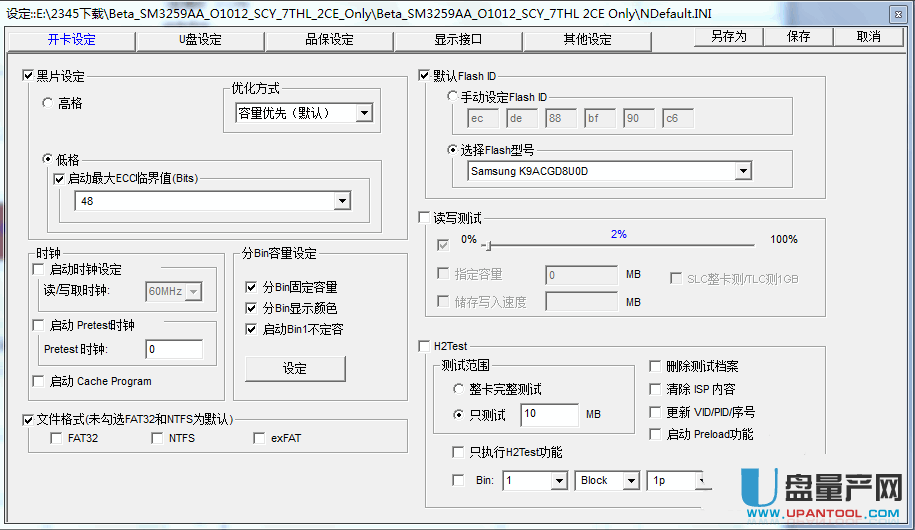Toggle the 读写测试 checkbox

click(x=424, y=217)
